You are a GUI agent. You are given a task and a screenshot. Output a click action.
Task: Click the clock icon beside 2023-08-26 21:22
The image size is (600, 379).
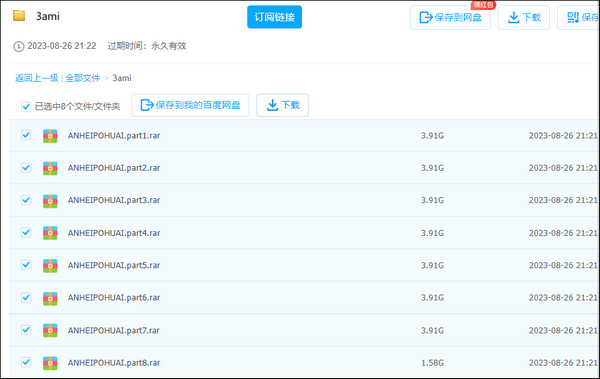[x=18, y=46]
